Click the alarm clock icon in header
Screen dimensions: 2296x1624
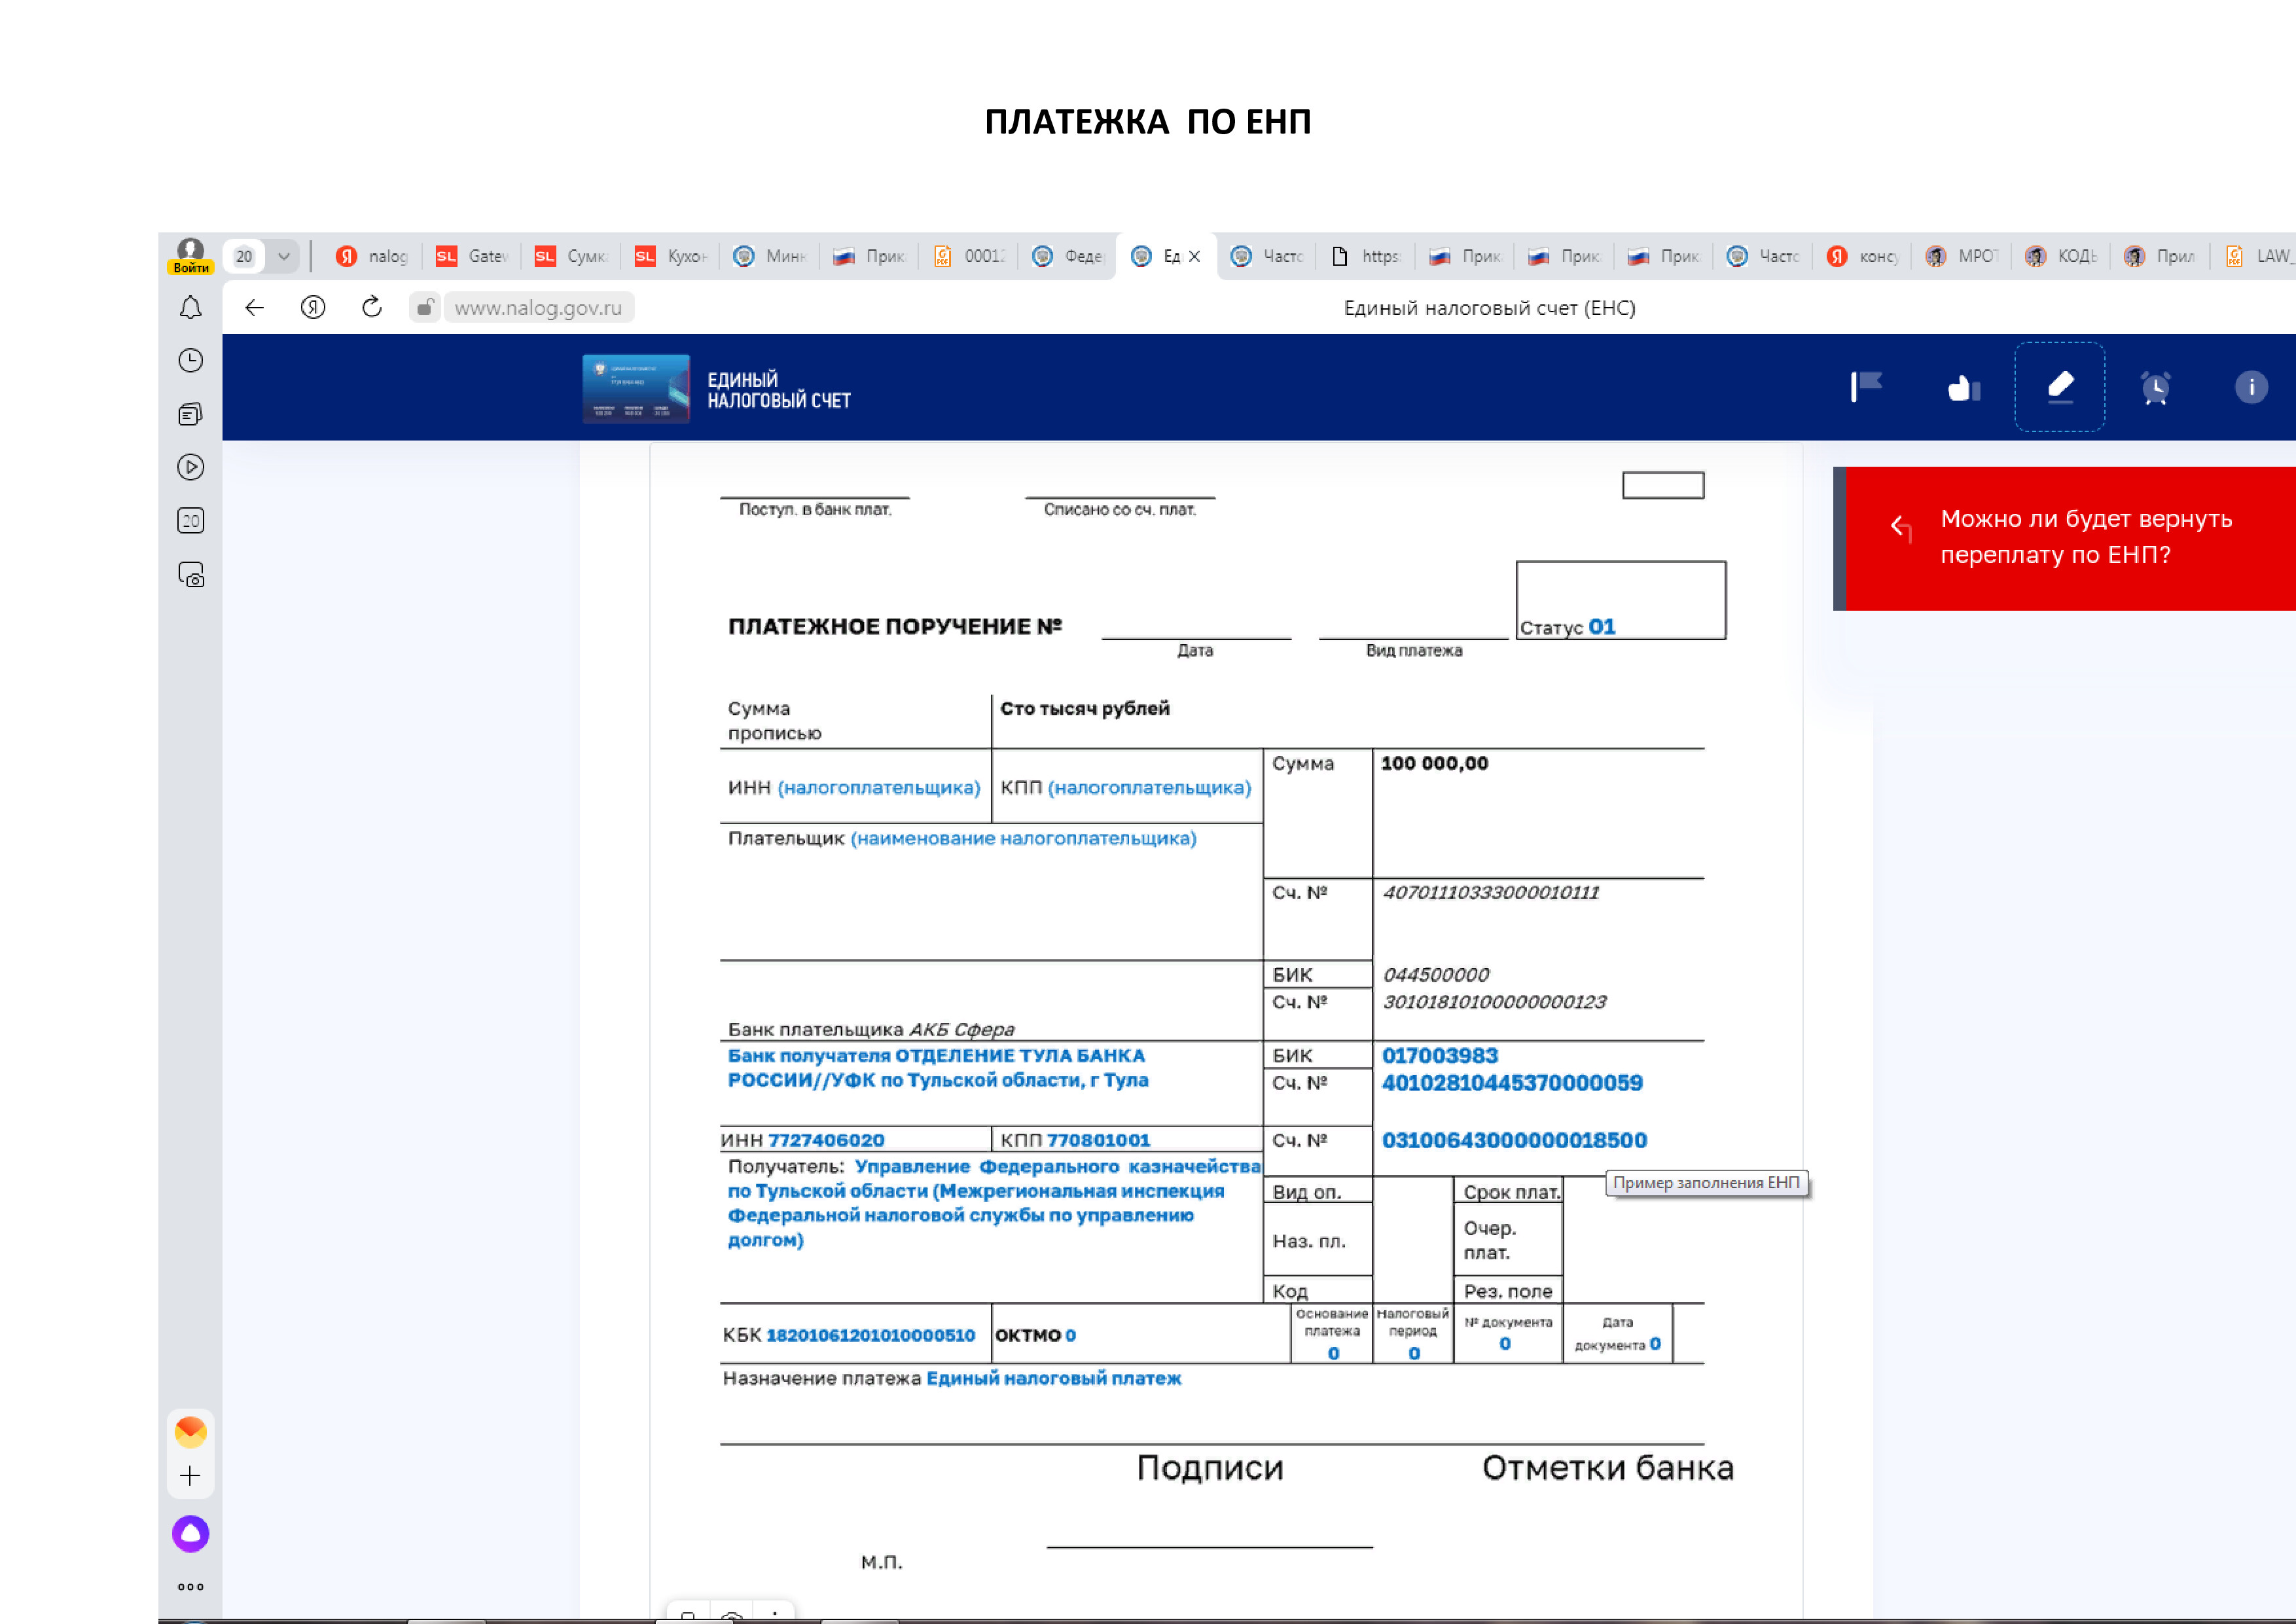pyautogui.click(x=2155, y=387)
